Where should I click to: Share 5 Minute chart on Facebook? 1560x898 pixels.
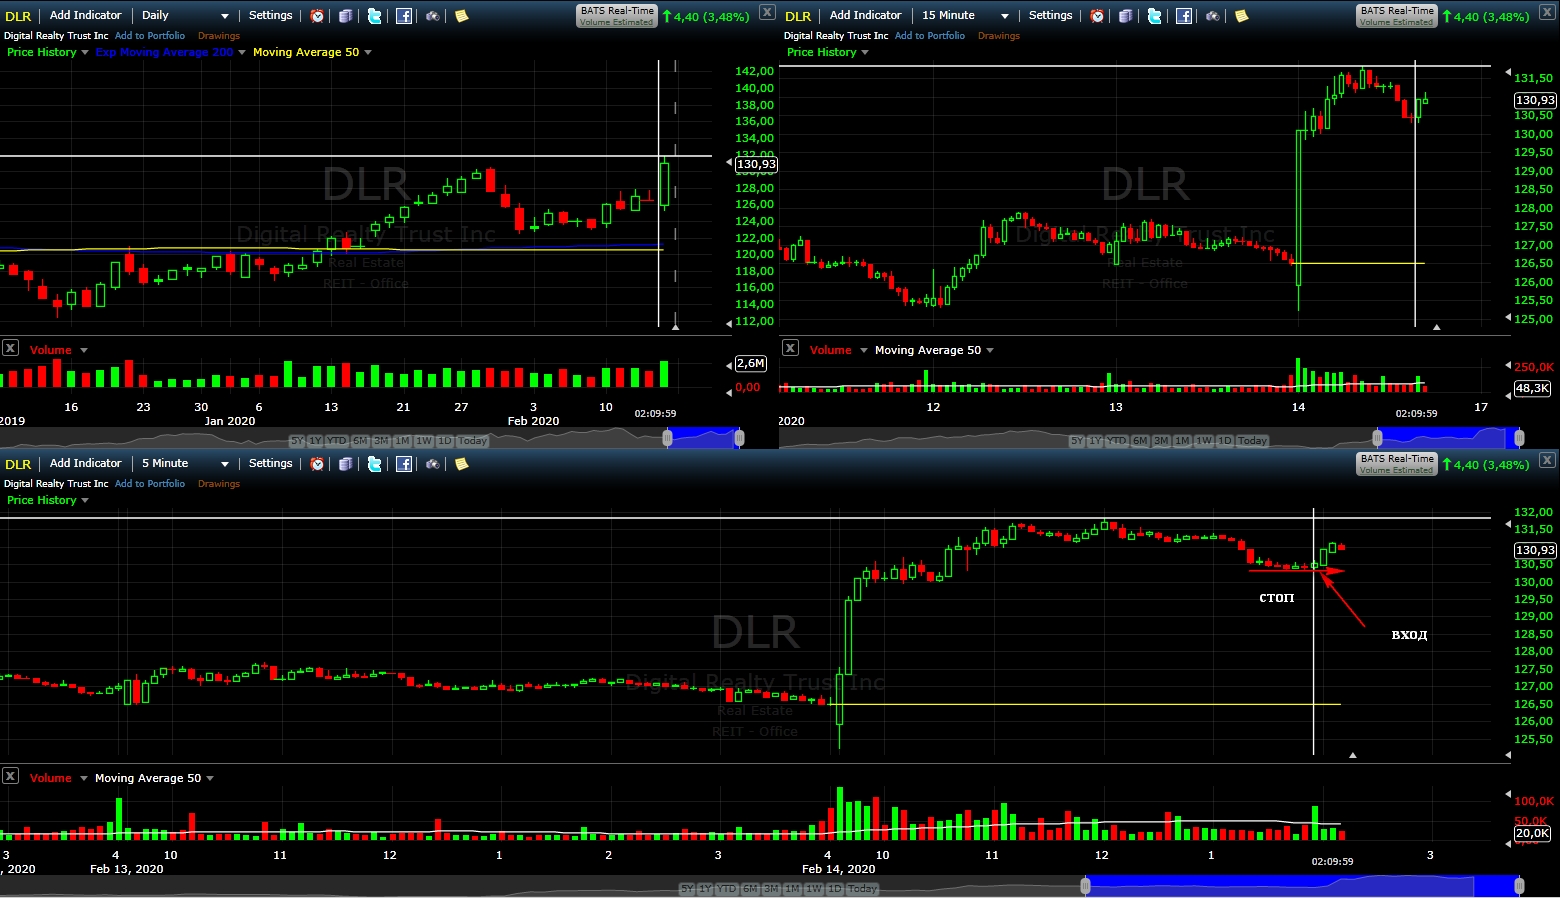click(x=404, y=464)
